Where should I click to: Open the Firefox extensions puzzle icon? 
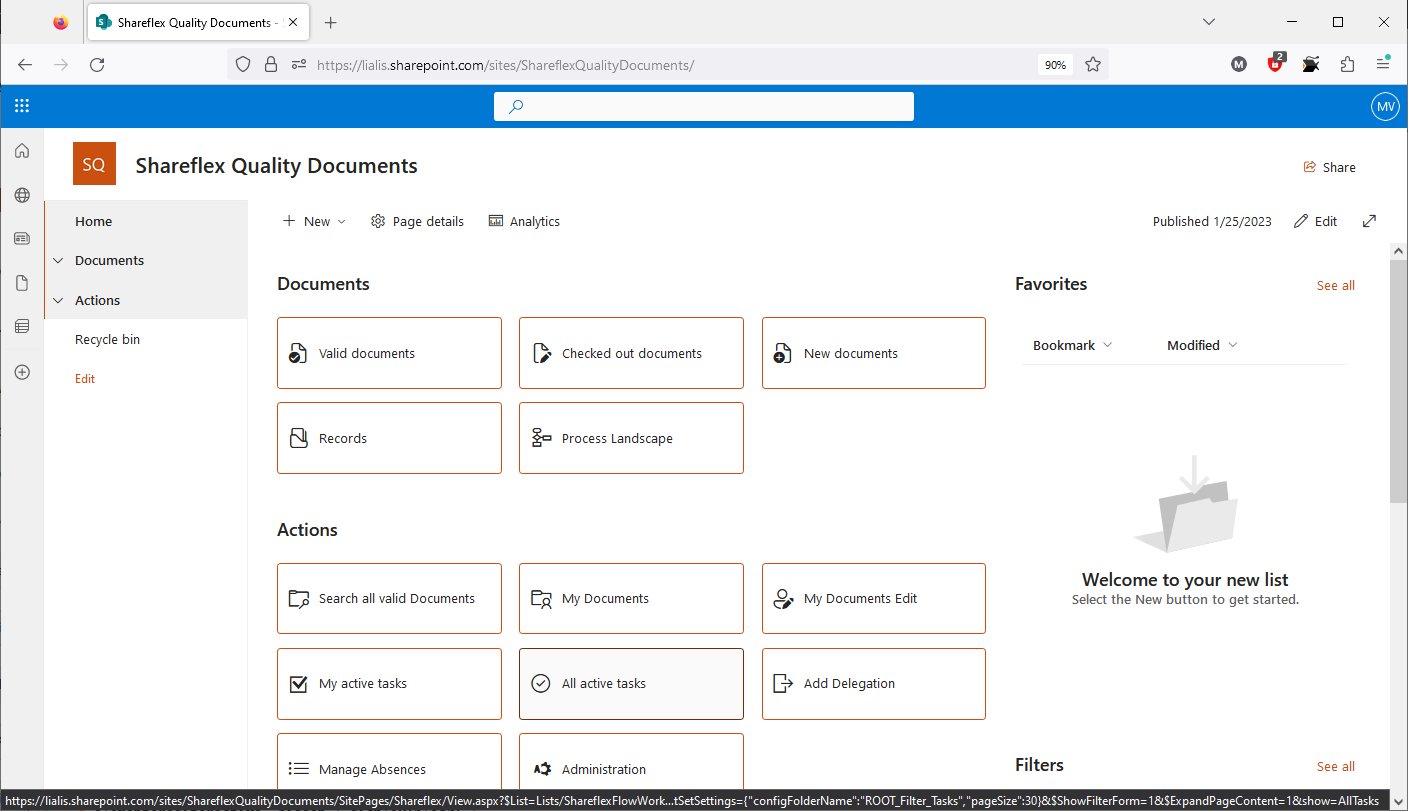(x=1347, y=64)
